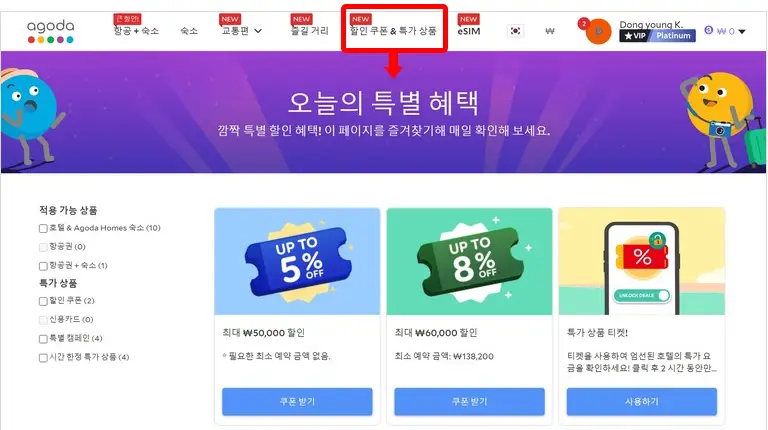The height and width of the screenshot is (430, 768).
Task: Expand the ₩ 0 AgodaCash balance dropdown
Action: 731,31
